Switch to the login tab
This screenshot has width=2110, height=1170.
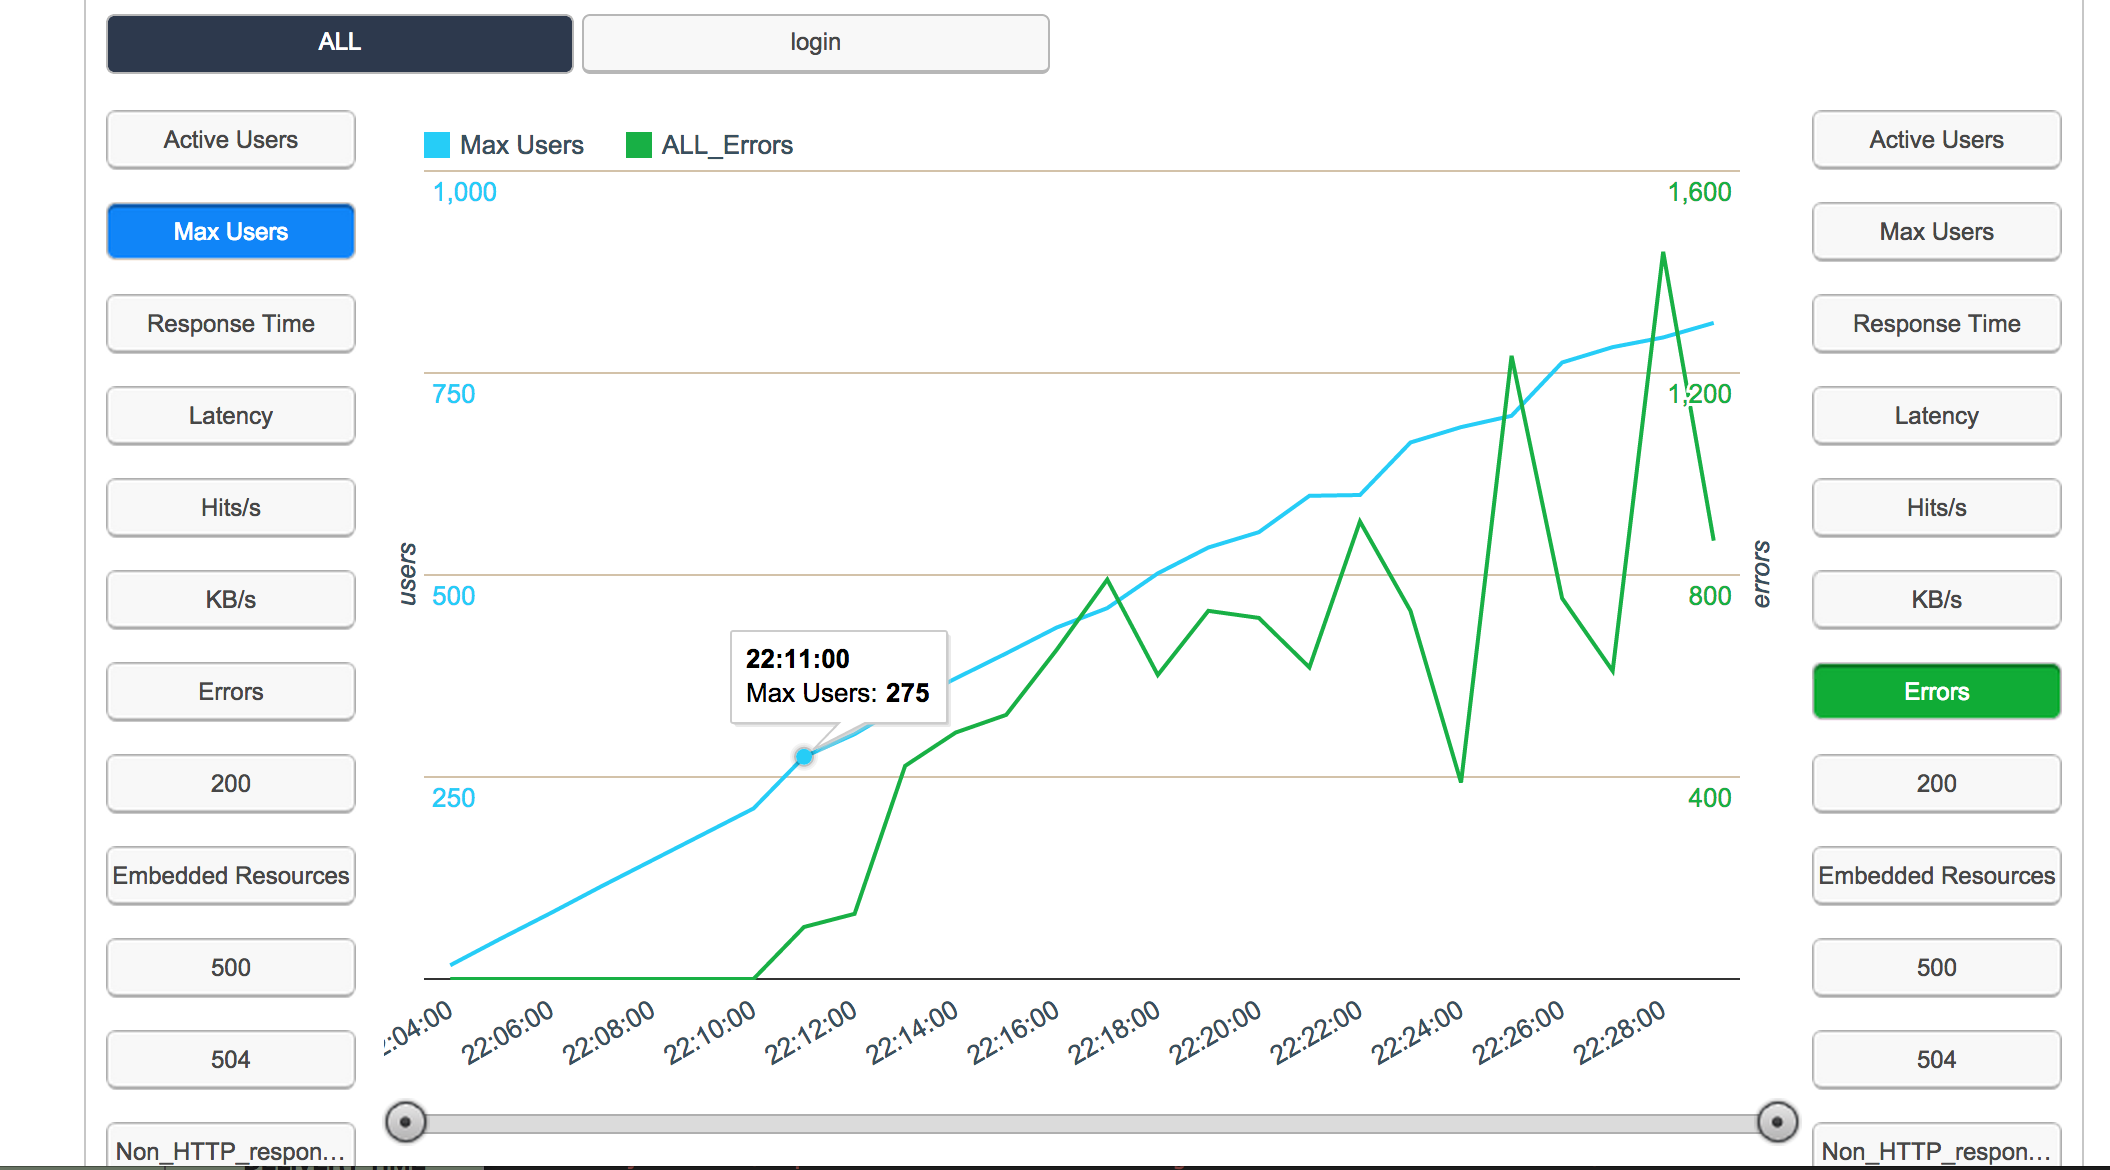(x=815, y=43)
